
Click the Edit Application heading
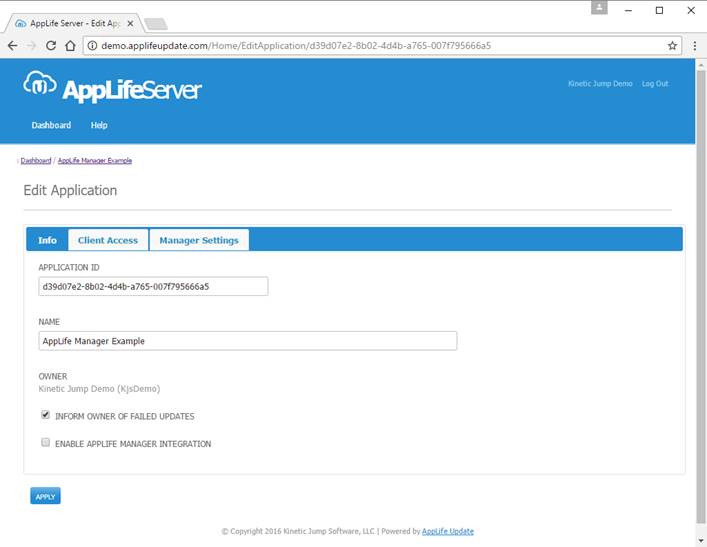[x=70, y=190]
